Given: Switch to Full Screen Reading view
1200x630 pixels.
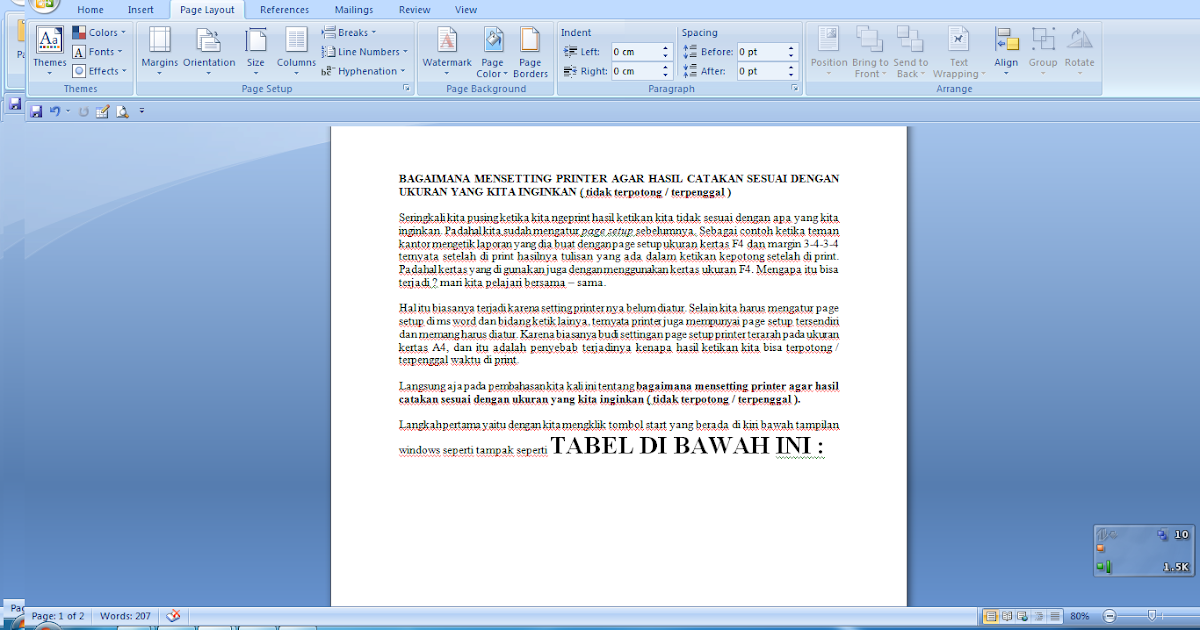Looking at the screenshot, I should click(1006, 616).
